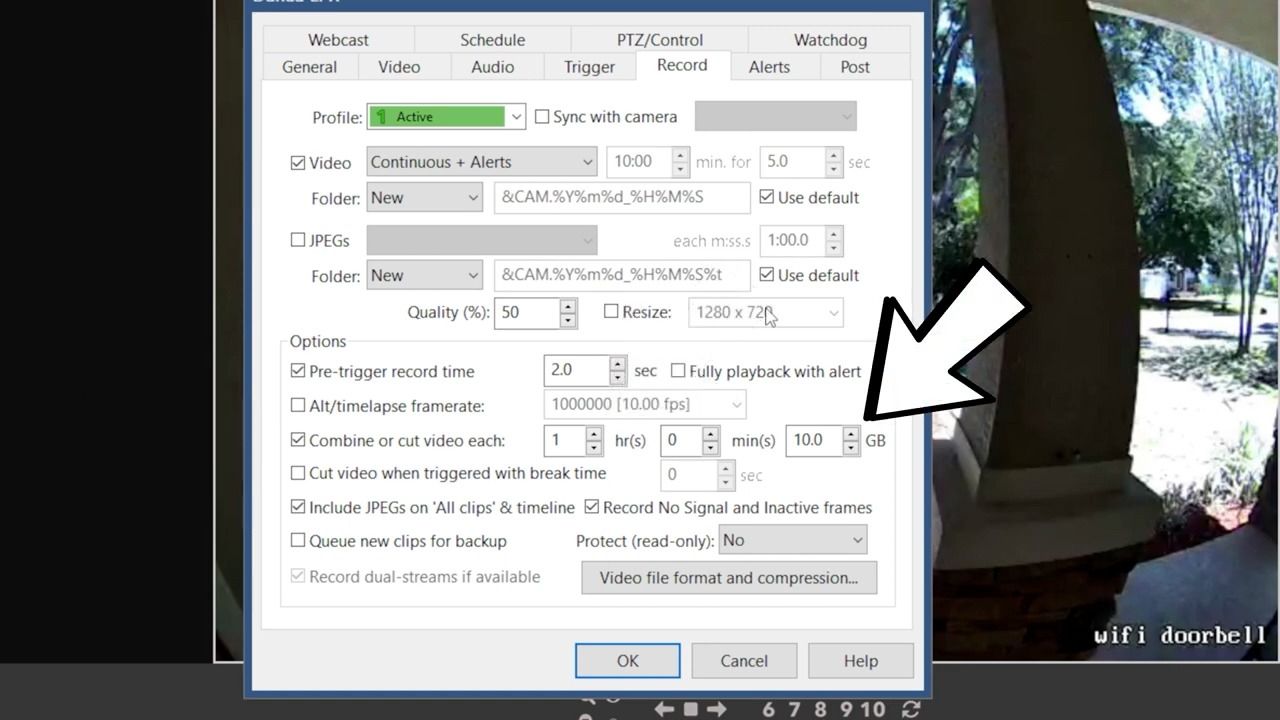This screenshot has height=720, width=1280.
Task: Enable Queue new clips for backup
Action: tap(298, 541)
